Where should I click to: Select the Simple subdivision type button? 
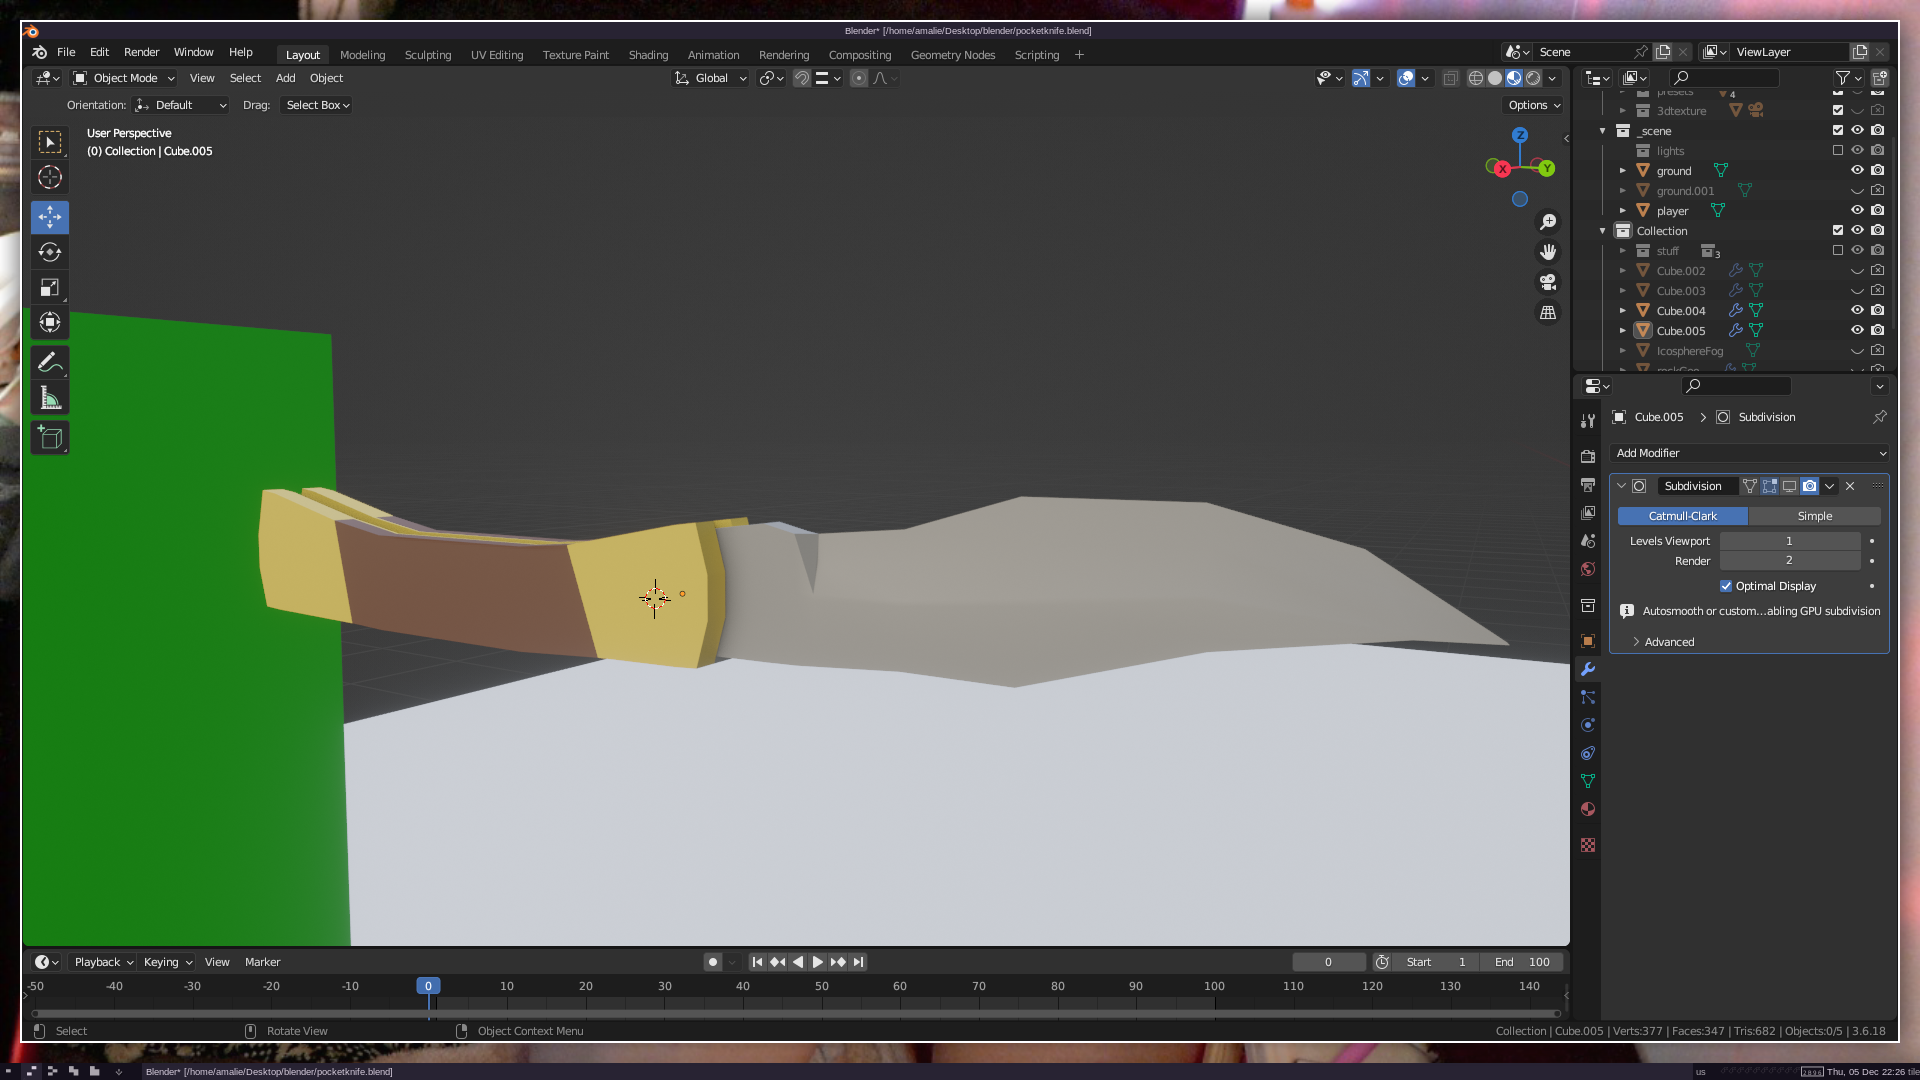[1814, 516]
